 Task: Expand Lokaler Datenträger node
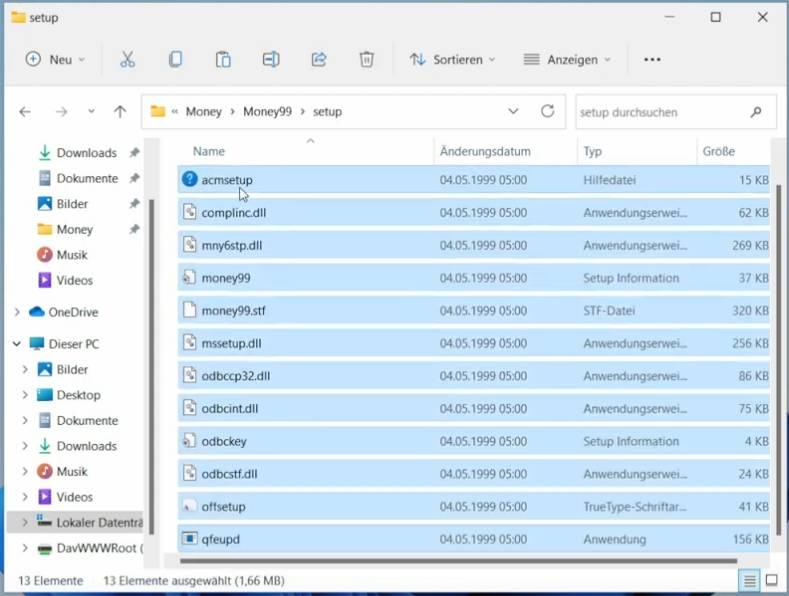(x=25, y=523)
